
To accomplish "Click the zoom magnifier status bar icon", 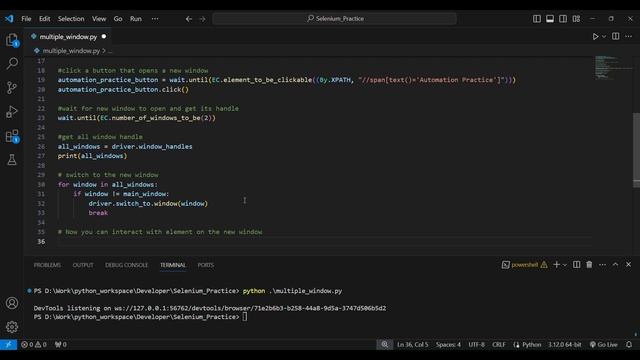I will 384,344.
